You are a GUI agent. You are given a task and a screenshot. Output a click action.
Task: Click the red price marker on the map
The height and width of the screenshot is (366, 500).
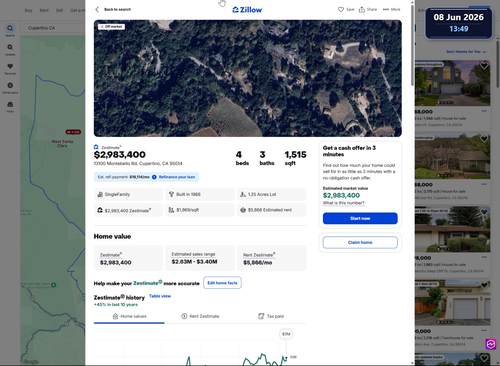73,132
